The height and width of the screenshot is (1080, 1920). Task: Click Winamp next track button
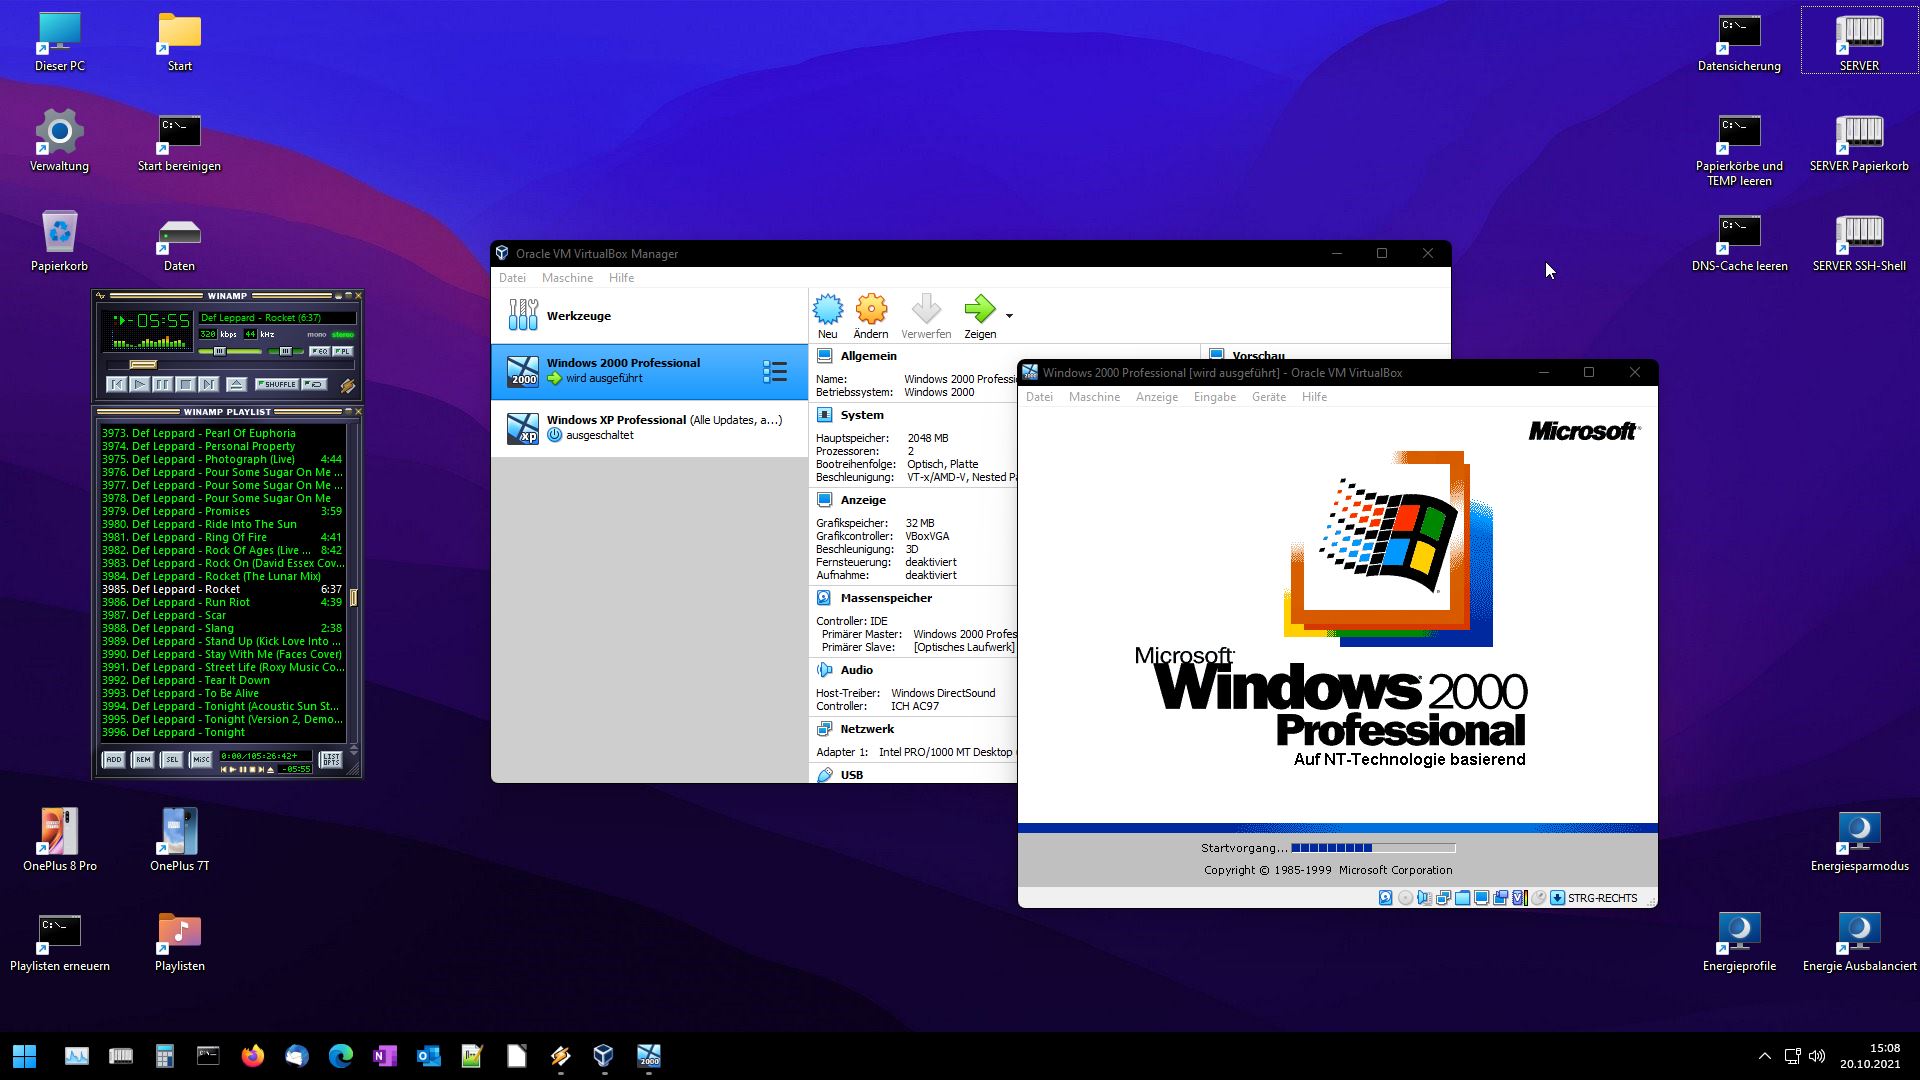pos(208,384)
